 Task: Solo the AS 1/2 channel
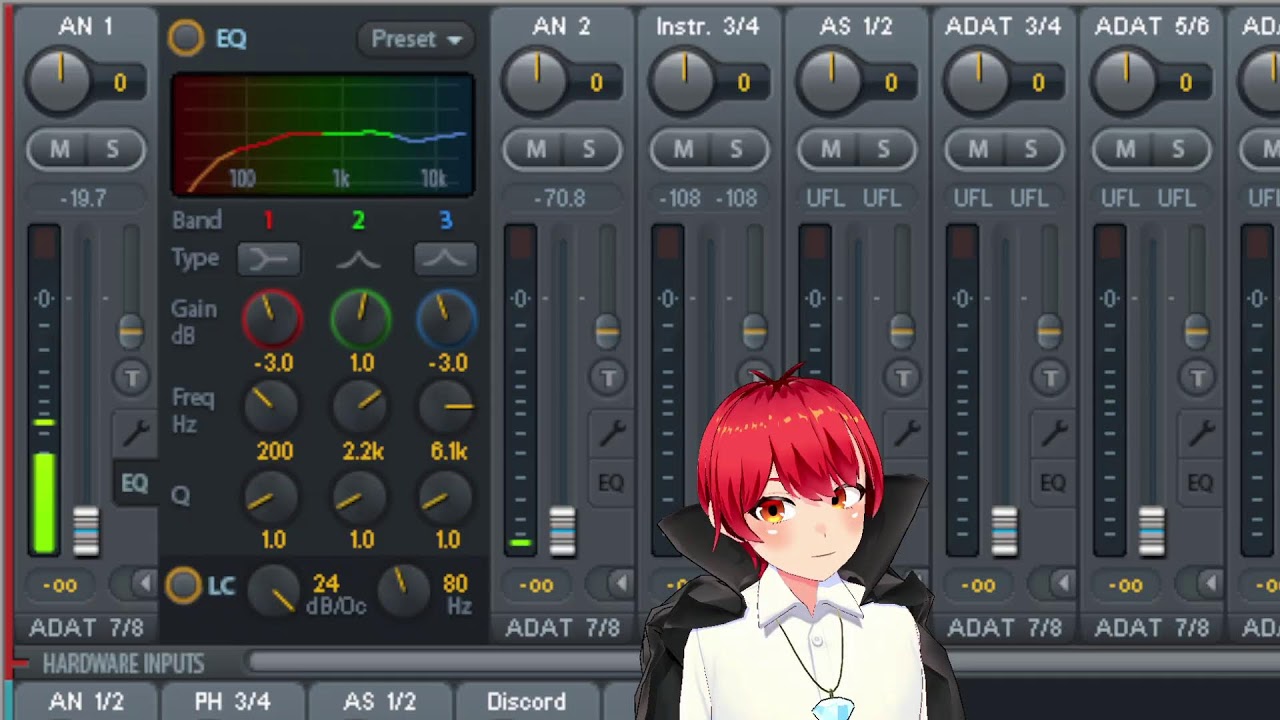pyautogui.click(x=883, y=150)
